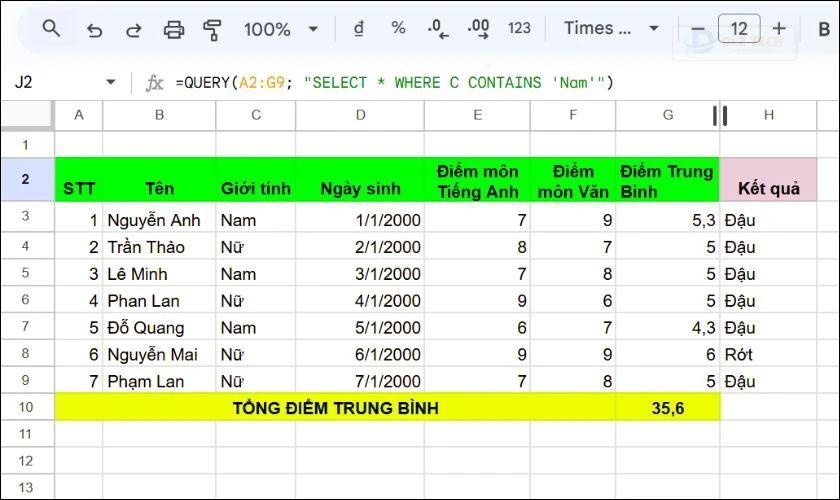Format as percent icon

click(x=398, y=28)
